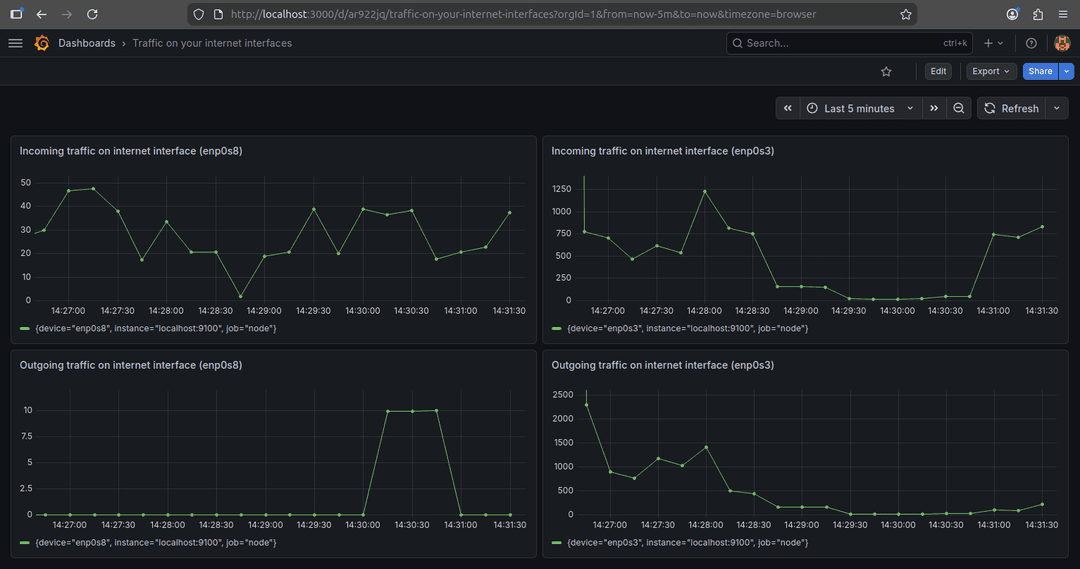Reload the page with the browser reload icon

pyautogui.click(x=92, y=14)
